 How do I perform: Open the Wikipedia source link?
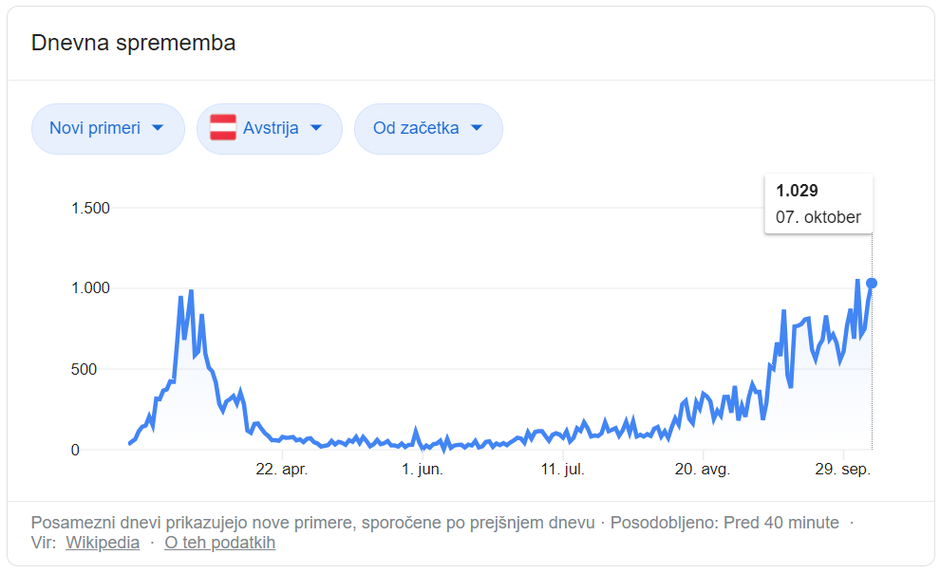[102, 543]
